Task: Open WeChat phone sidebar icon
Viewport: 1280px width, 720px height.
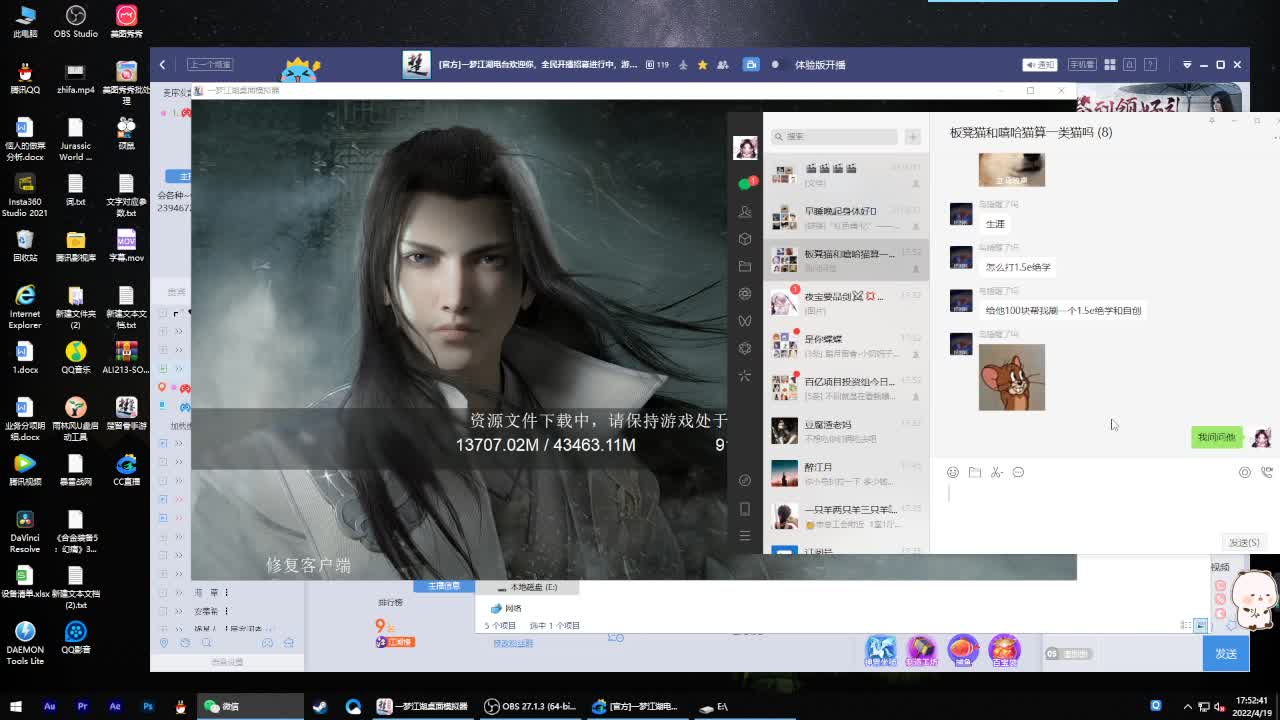Action: (745, 509)
